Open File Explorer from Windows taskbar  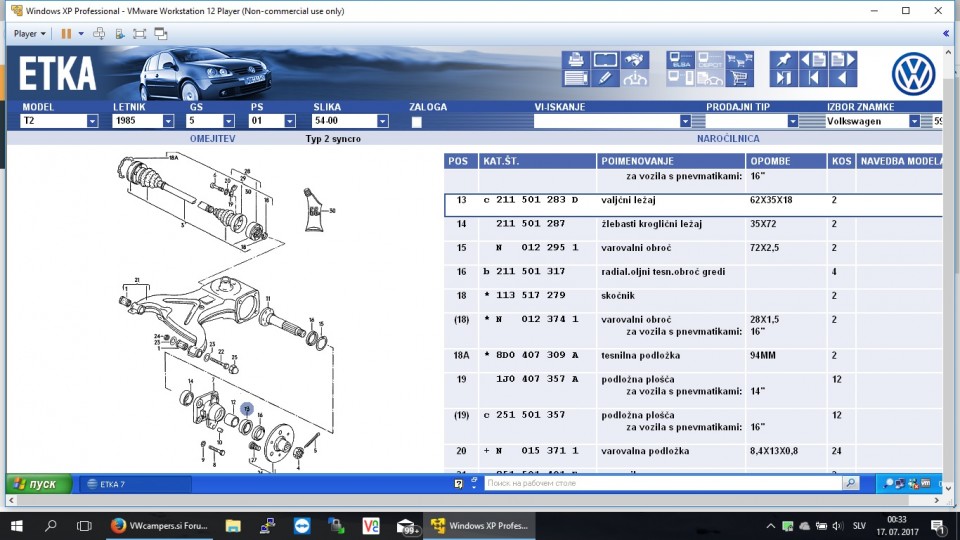(233, 525)
